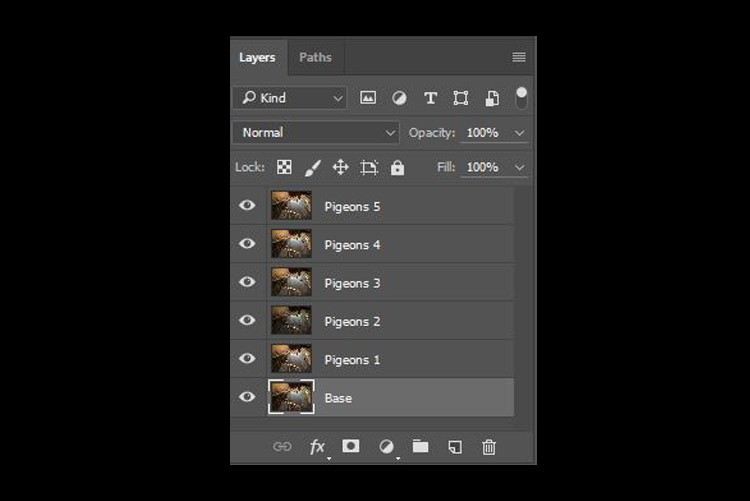Select layer name Pigeons 1
The width and height of the screenshot is (750, 501).
[x=352, y=360]
